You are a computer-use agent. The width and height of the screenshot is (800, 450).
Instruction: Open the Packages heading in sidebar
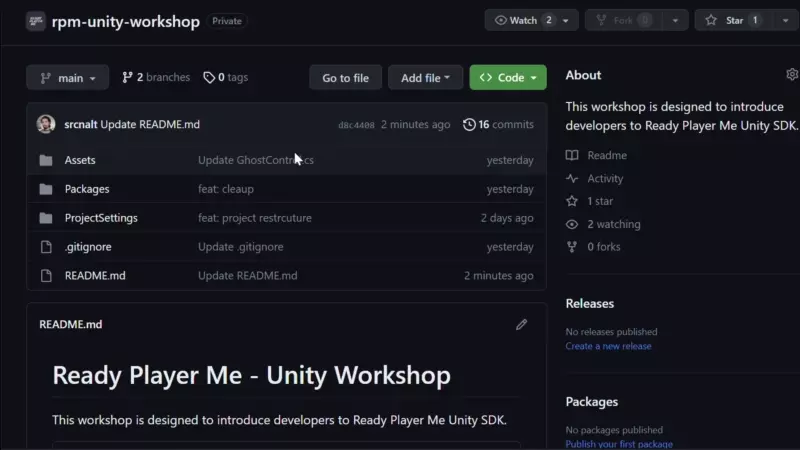tap(592, 402)
